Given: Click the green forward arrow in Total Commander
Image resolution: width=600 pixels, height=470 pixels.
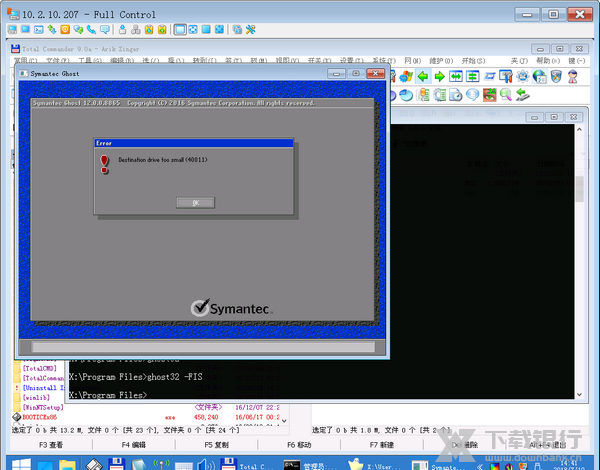Looking at the screenshot, I should (439, 77).
